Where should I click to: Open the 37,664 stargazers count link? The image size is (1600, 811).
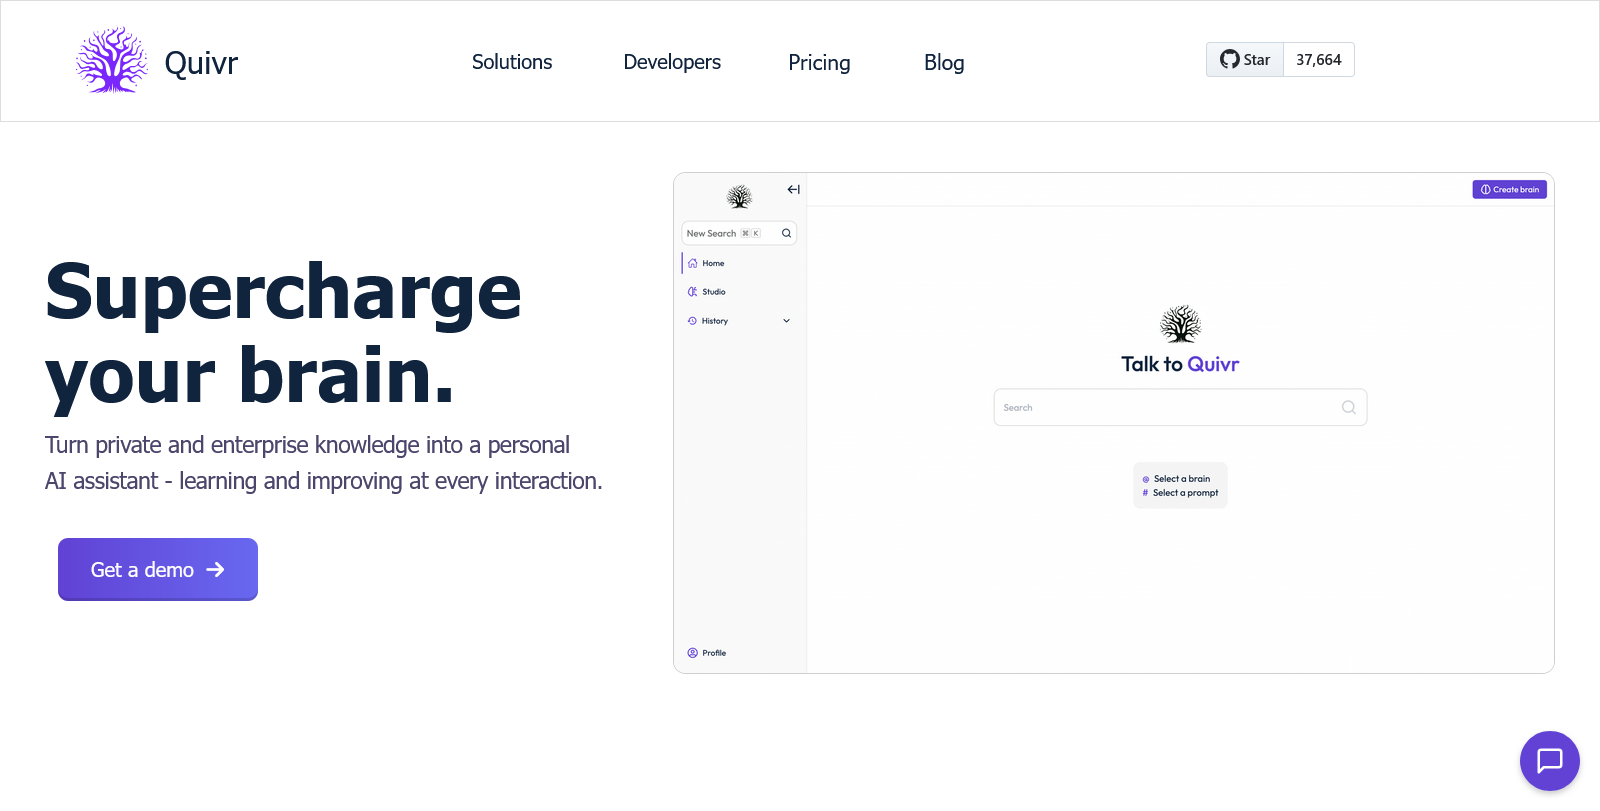coord(1319,60)
